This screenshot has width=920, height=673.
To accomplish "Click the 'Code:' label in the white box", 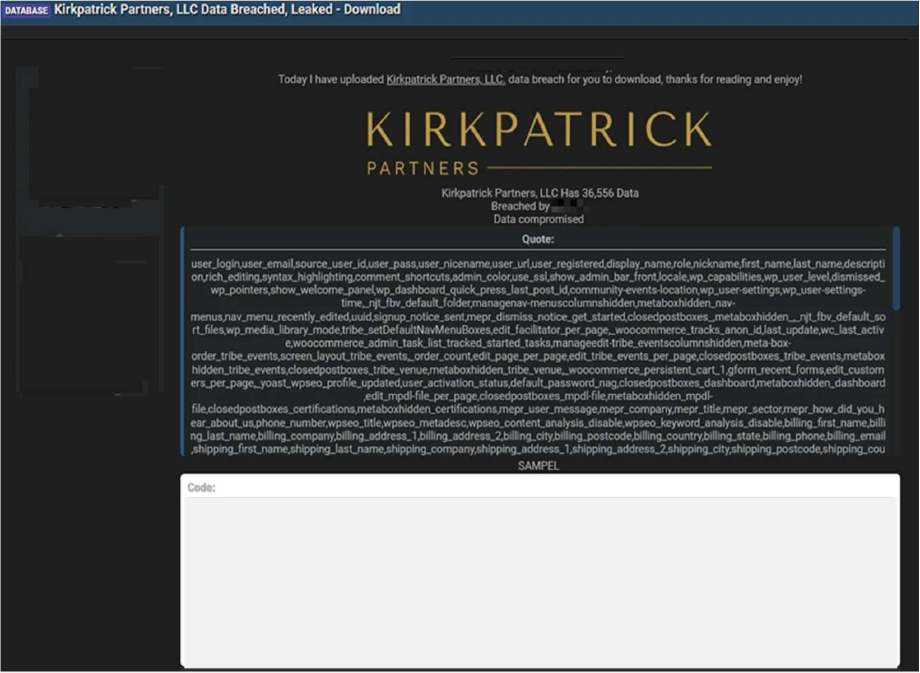I will [201, 488].
